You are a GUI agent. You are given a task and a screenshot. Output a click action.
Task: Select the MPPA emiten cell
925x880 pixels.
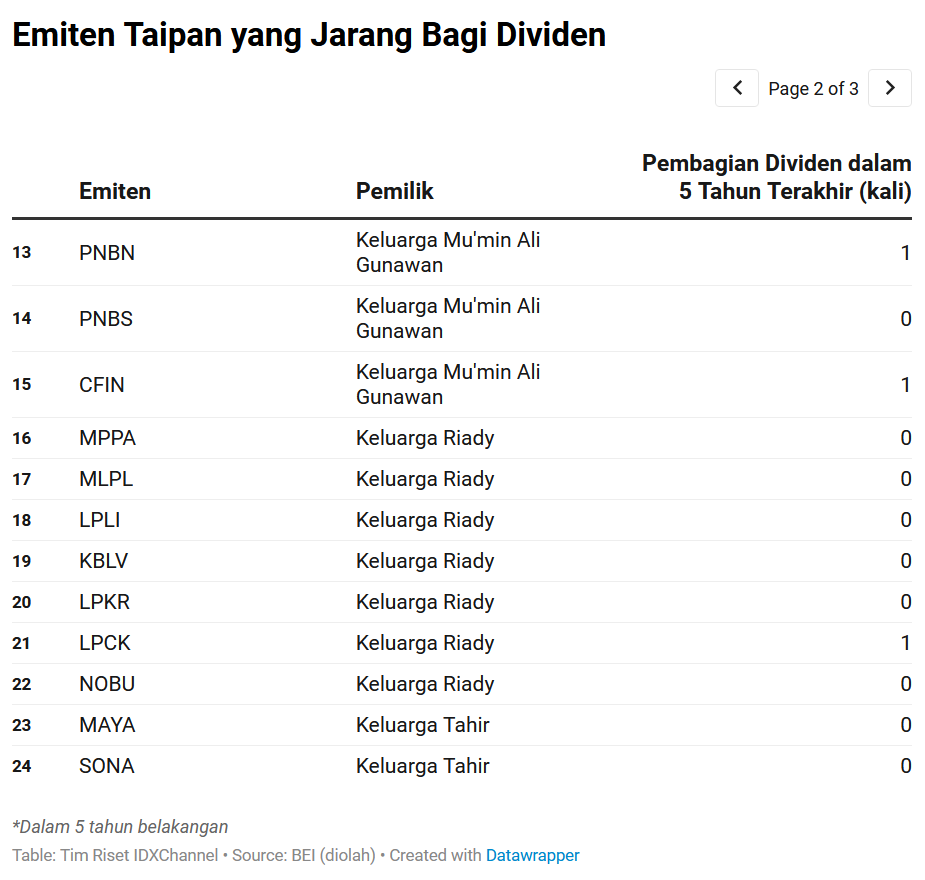coord(107,438)
